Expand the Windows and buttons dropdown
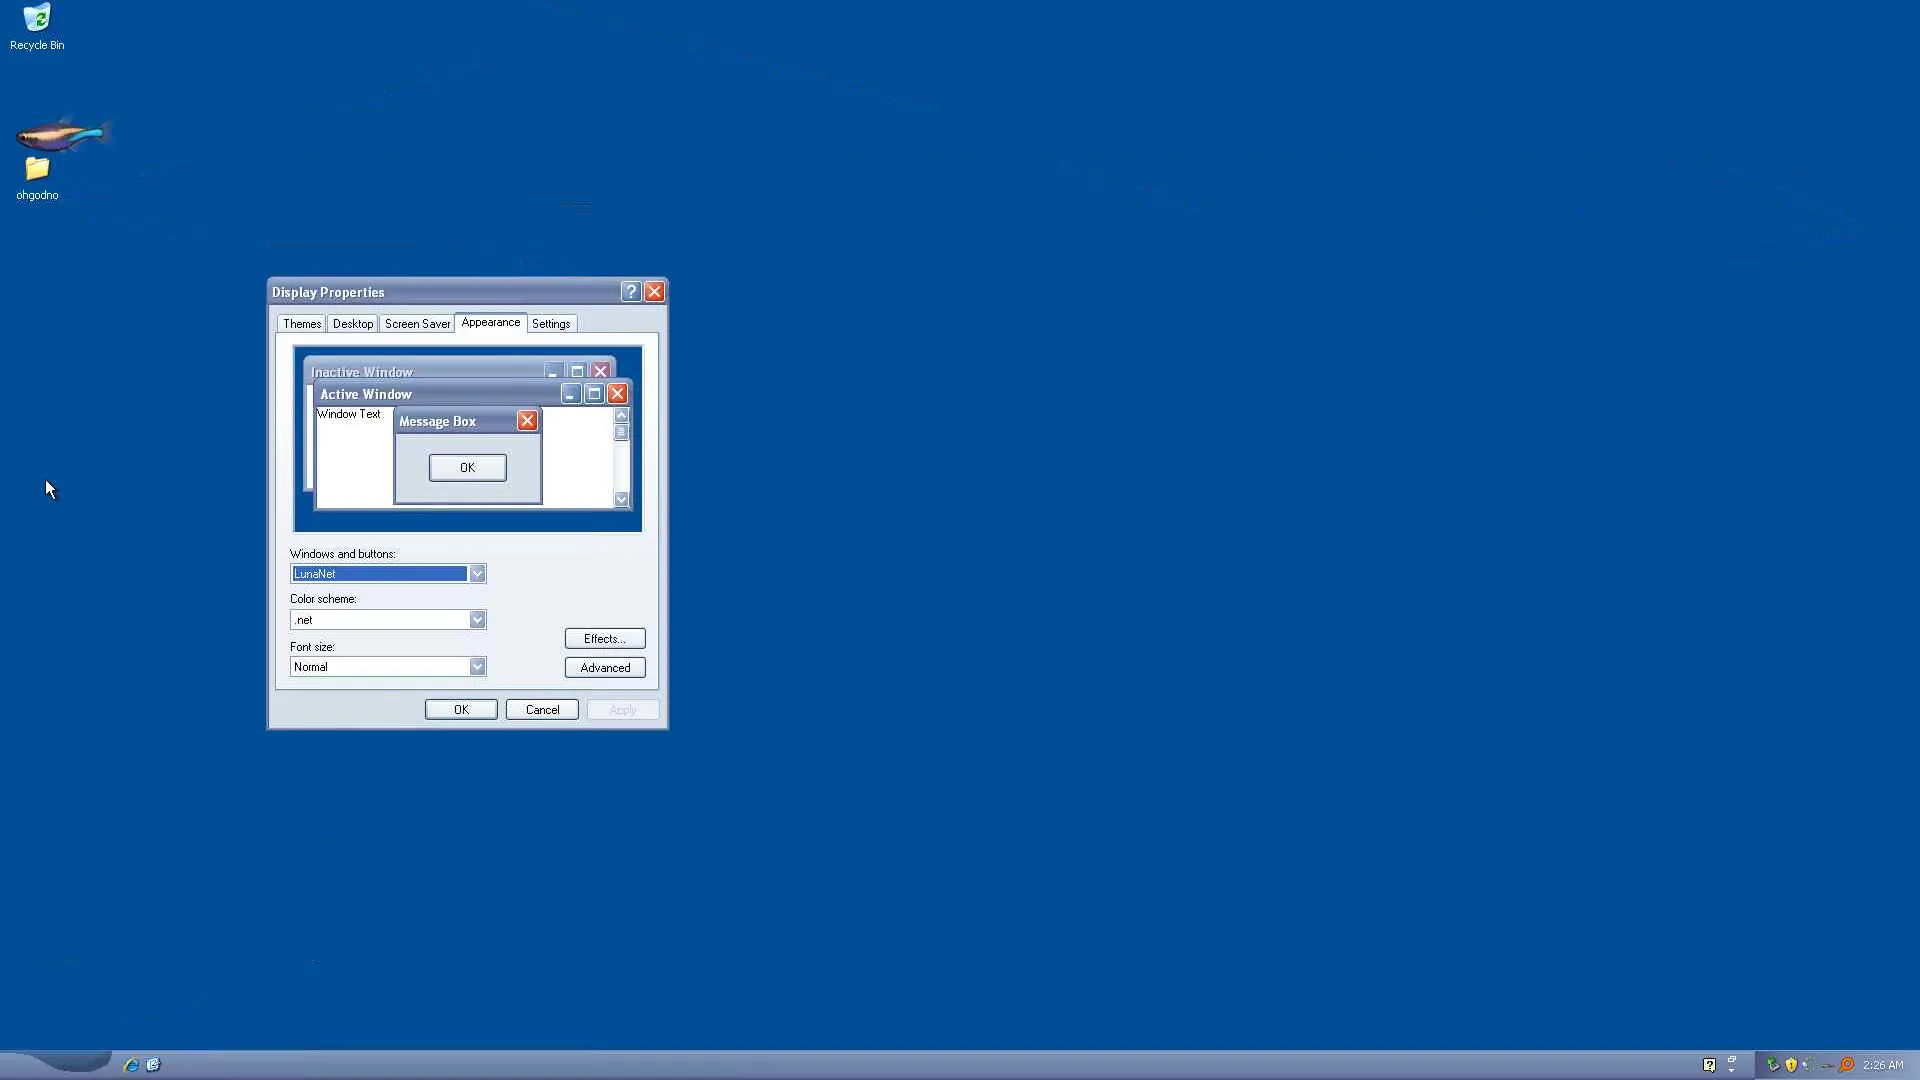 (x=477, y=574)
